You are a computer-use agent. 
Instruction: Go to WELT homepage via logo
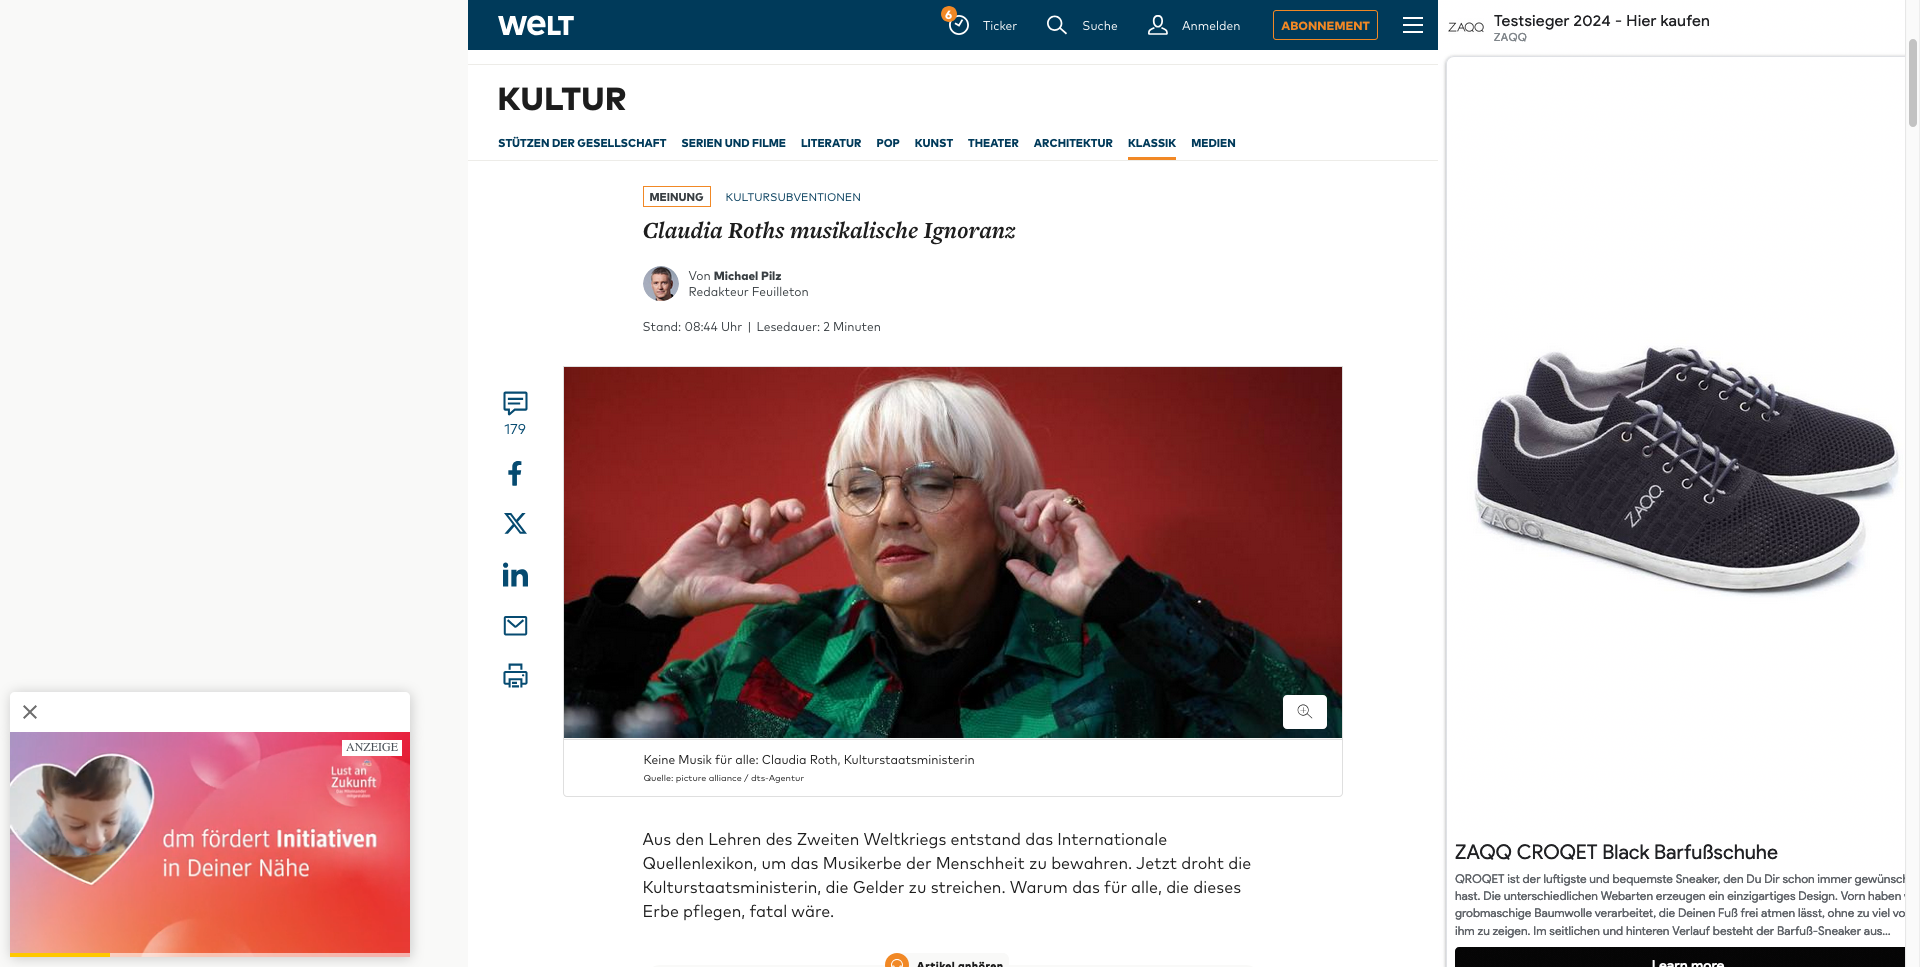coord(536,25)
